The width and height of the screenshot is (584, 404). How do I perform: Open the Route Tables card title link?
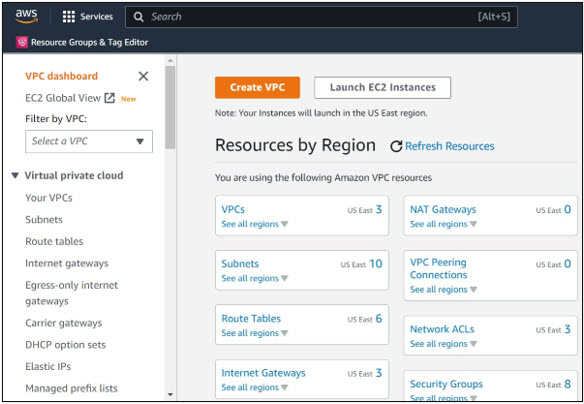pyautogui.click(x=251, y=319)
